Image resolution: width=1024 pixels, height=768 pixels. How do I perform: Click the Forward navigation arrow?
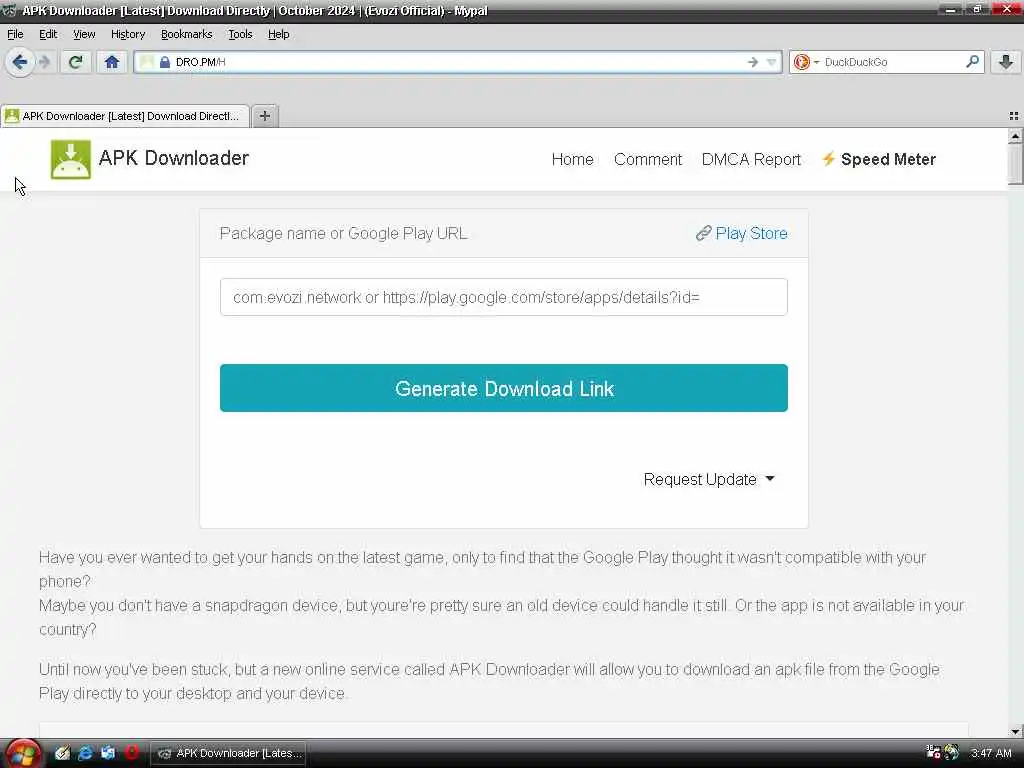[x=44, y=62]
